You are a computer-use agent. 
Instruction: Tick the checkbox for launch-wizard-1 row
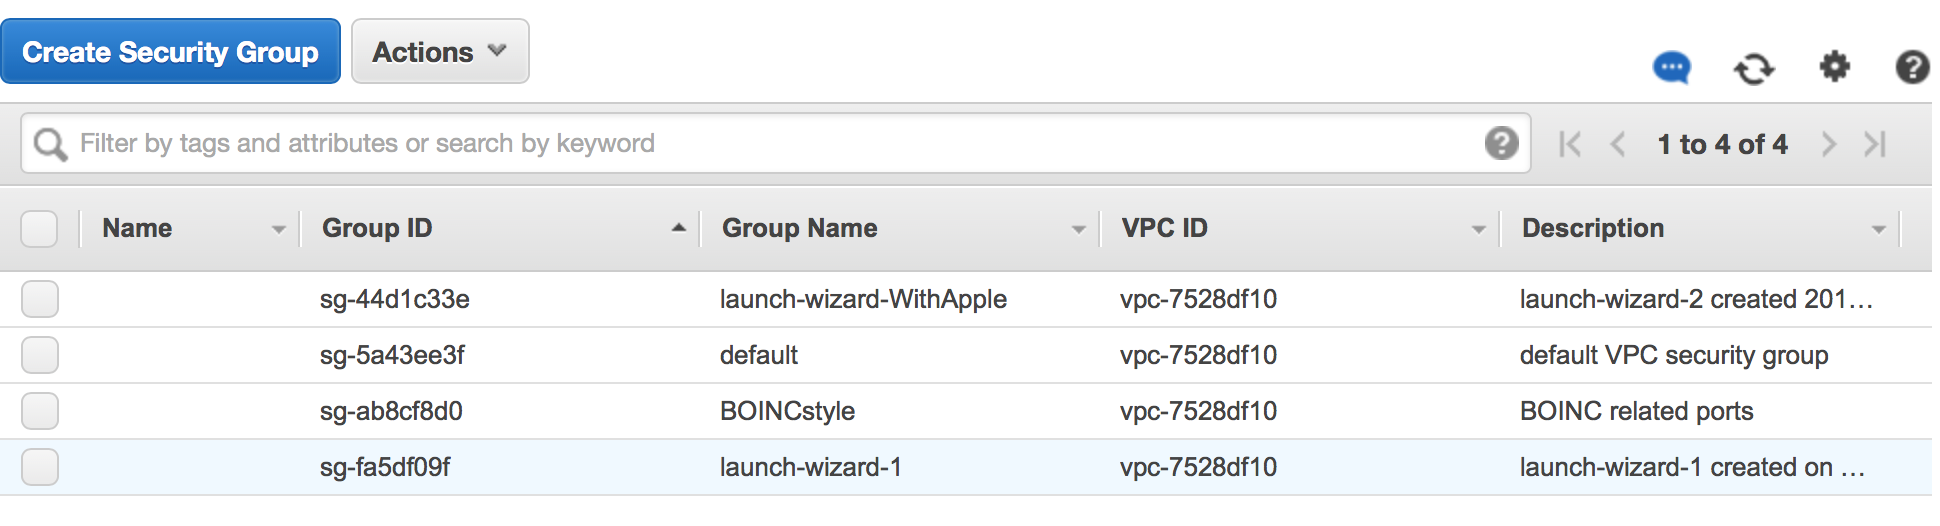tap(39, 467)
